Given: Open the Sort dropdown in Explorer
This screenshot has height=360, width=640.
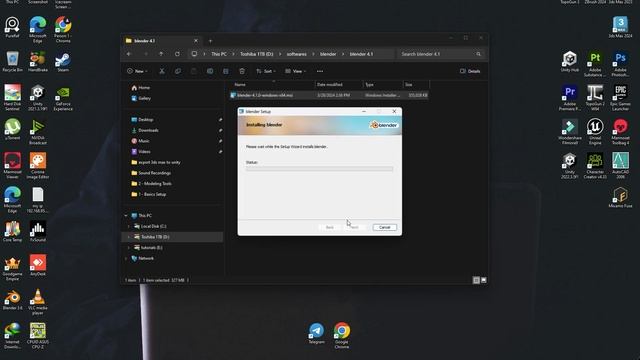Looking at the screenshot, I should [x=266, y=71].
